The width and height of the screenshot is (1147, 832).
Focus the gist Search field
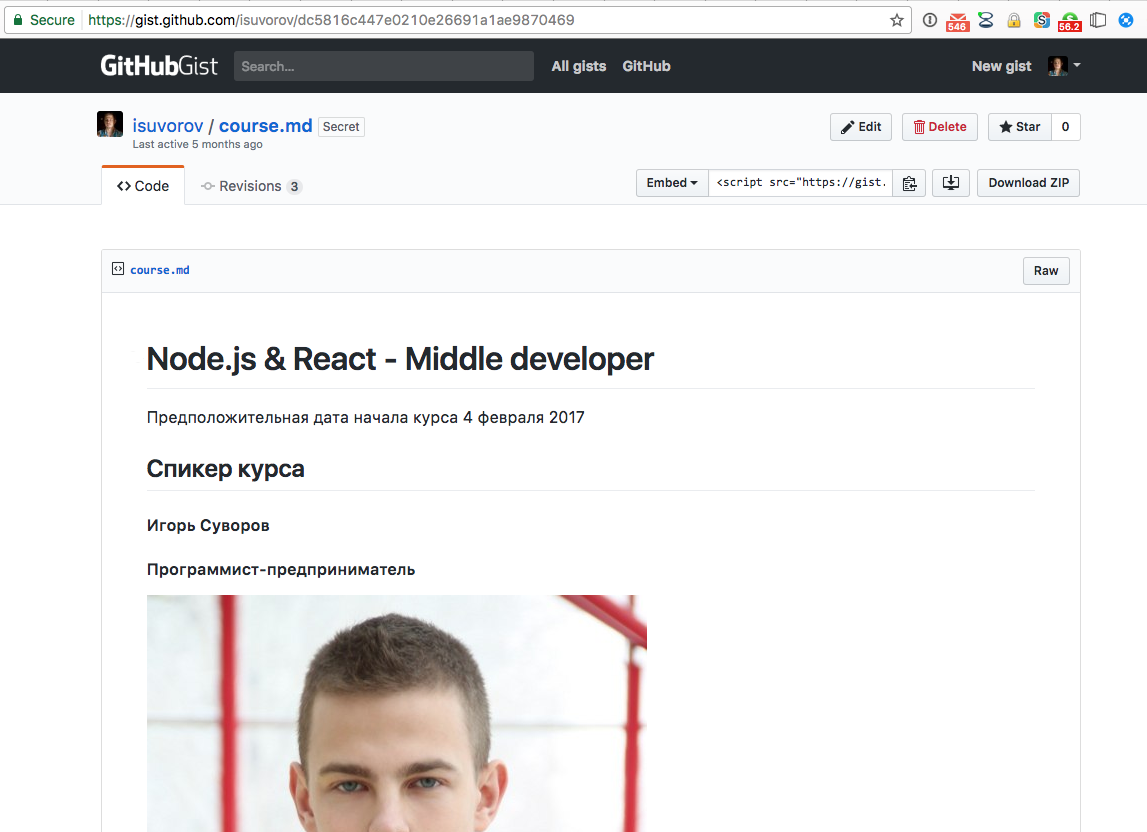click(x=384, y=66)
